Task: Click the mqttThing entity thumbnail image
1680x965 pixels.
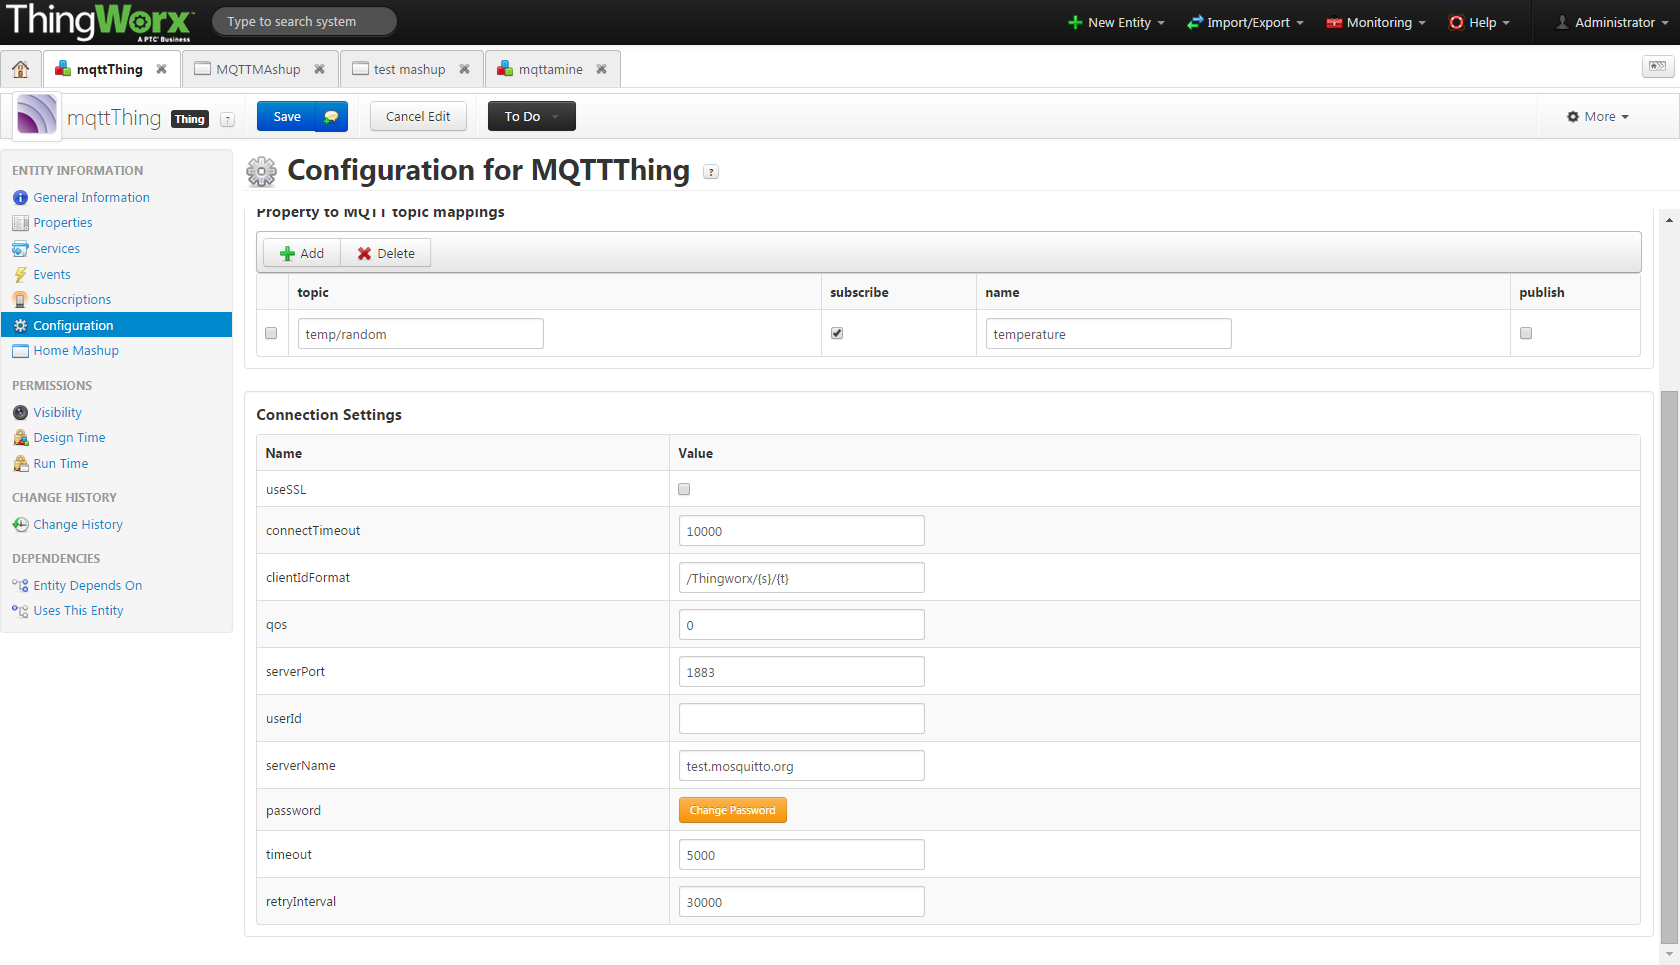Action: (37, 115)
